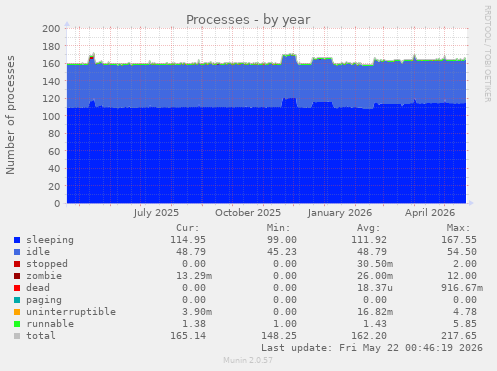
Task: Click the 'Number of processes' axis label
Action: click(x=10, y=115)
